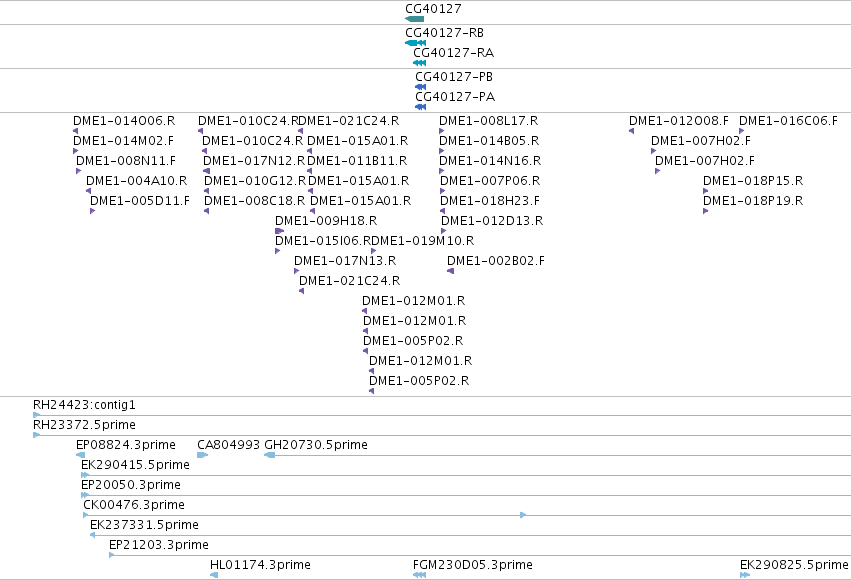Select the CG40127-RA transcript arrow glyph
851x580 pixels.
coord(420,63)
